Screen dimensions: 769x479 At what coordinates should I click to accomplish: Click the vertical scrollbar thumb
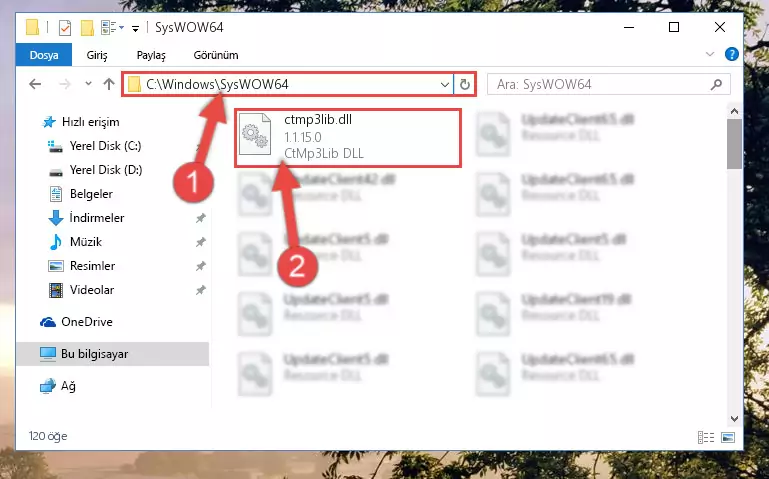click(734, 144)
